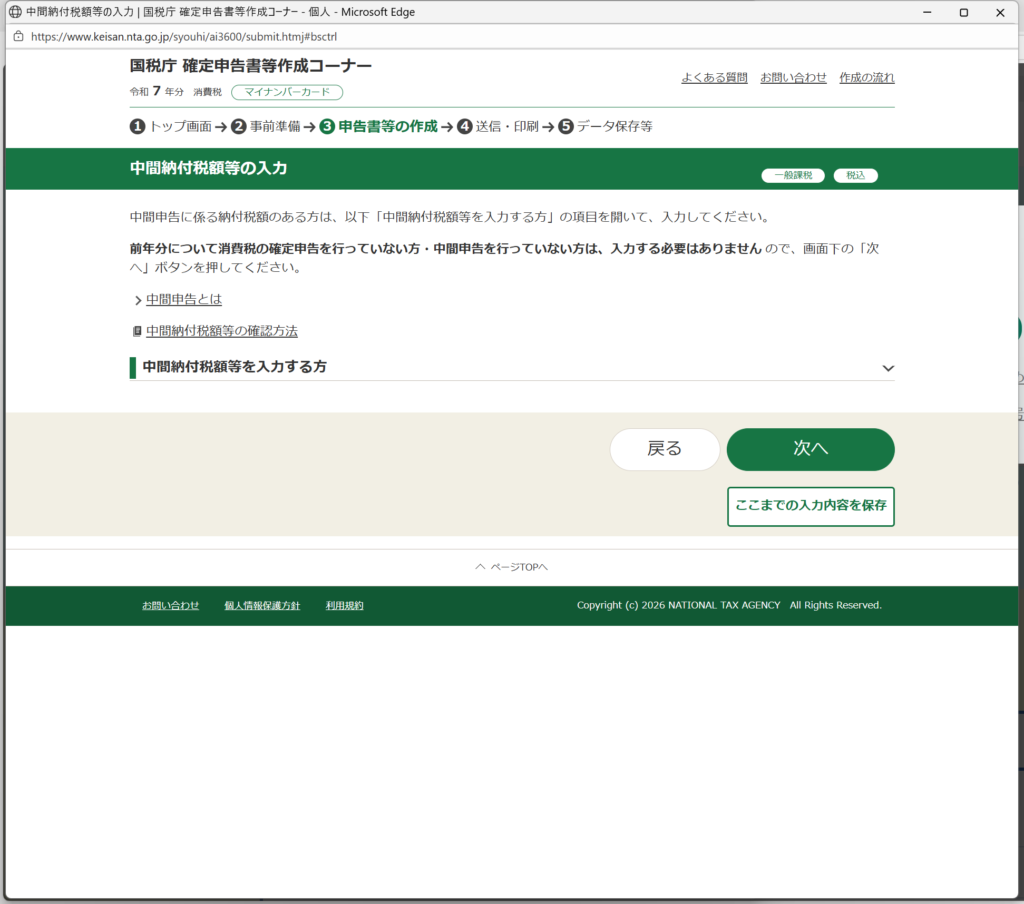Expand the 中間納付税額等を入力する方 section chevron
Screen dimensions: 1024x904
tap(888, 368)
